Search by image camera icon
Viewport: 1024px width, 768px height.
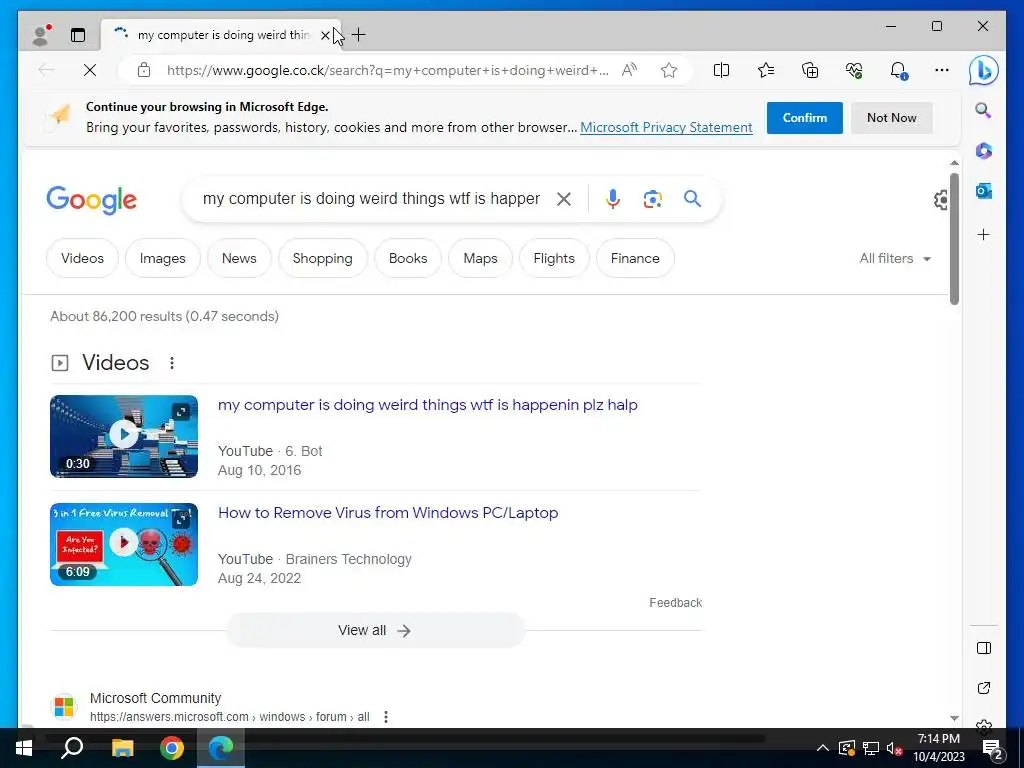[652, 199]
